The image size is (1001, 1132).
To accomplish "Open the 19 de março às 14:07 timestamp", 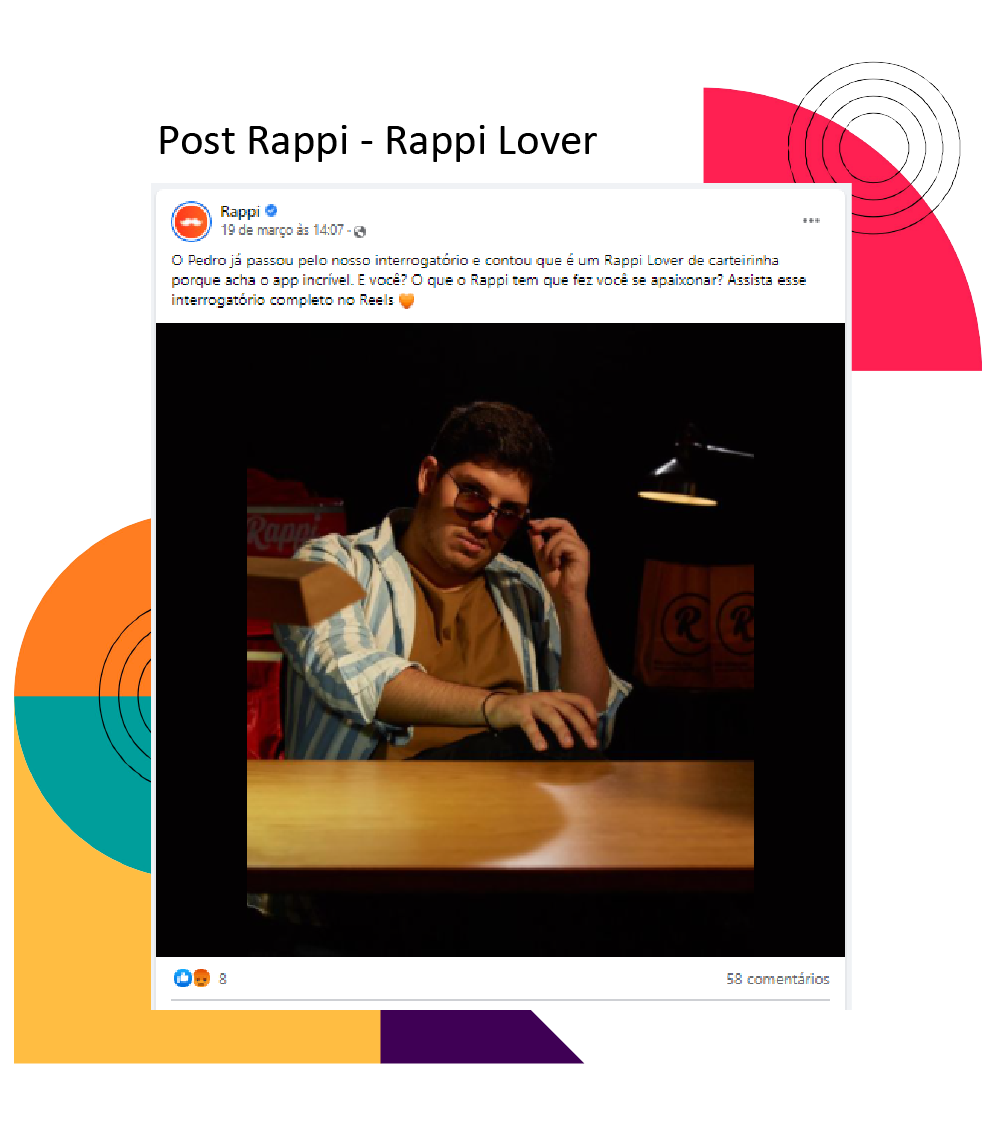I will 282,230.
